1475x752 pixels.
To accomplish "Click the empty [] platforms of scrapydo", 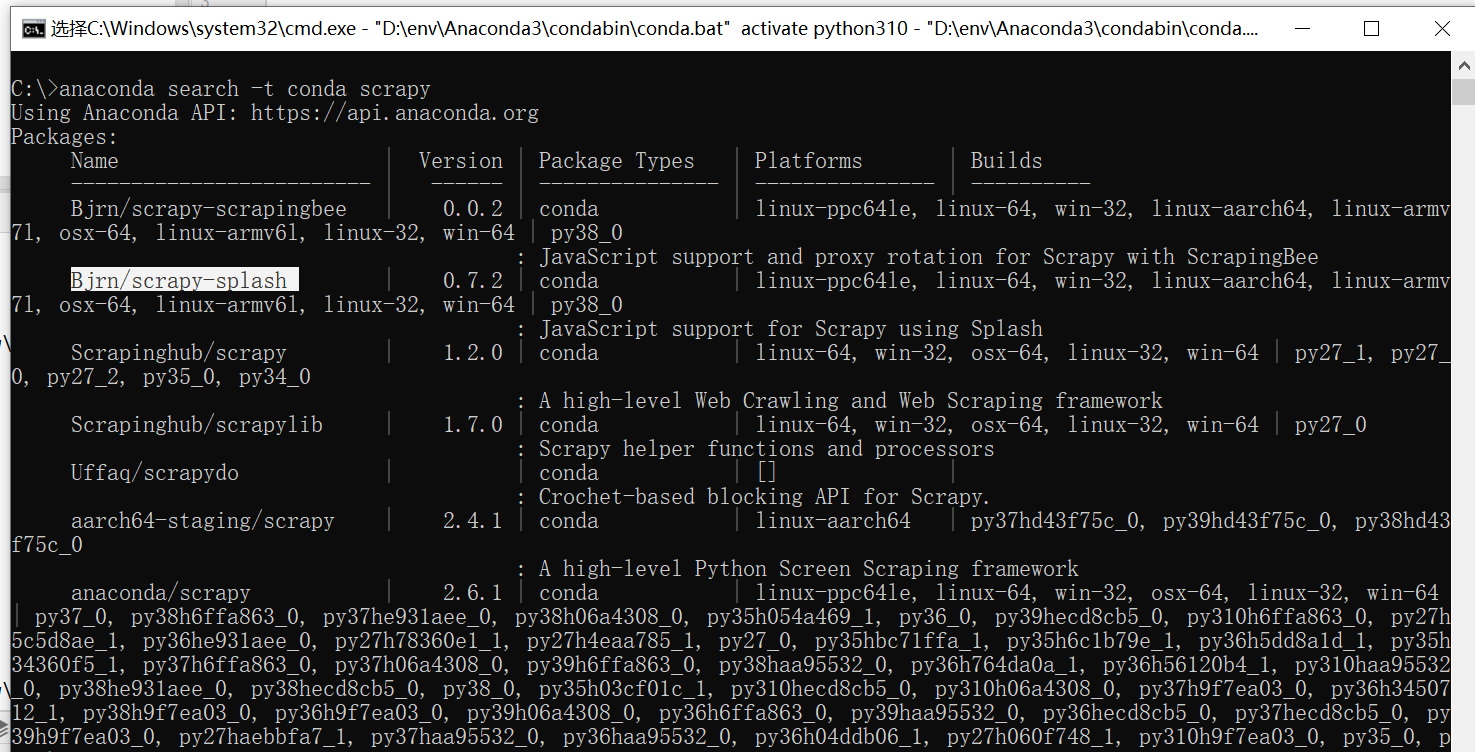I will pyautogui.click(x=766, y=473).
